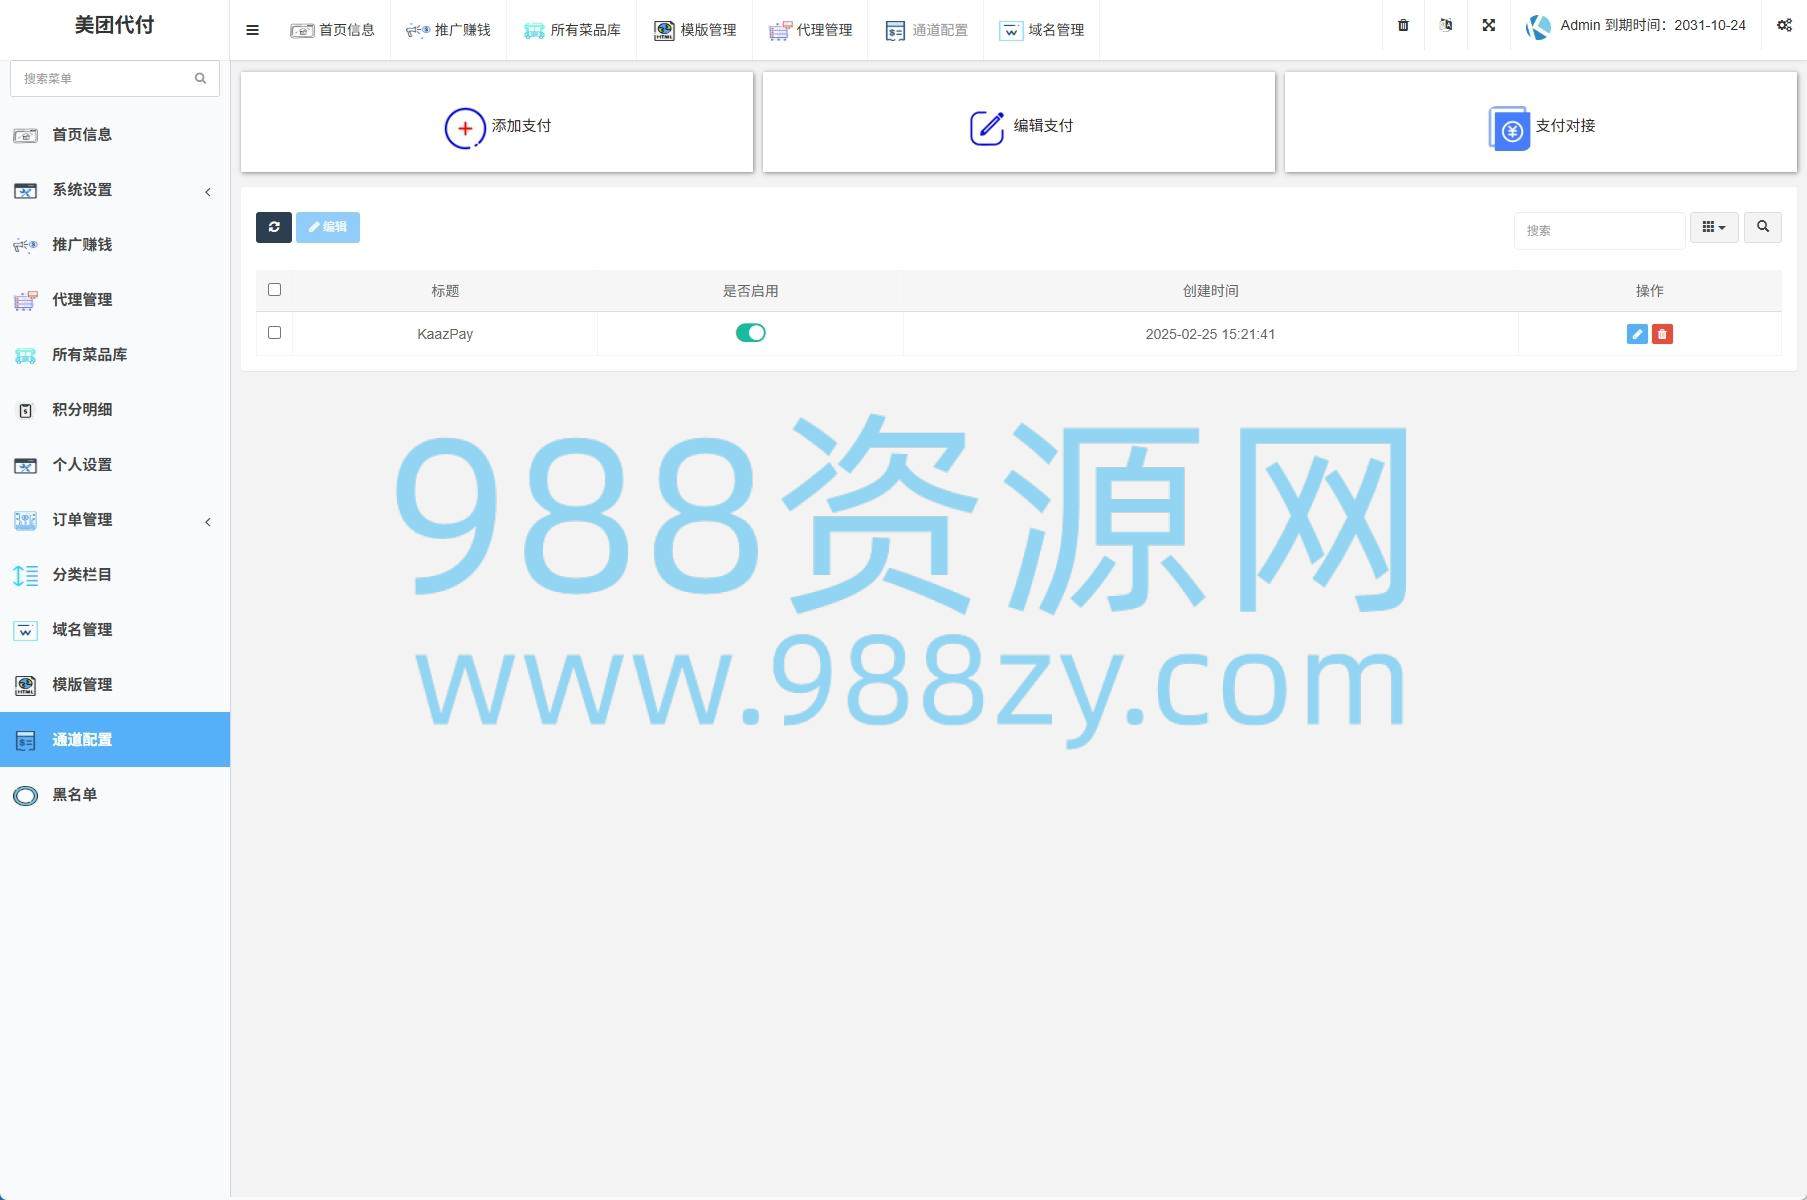1807x1200 pixels.
Task: Open 黑名单 in the sidebar menu
Action: [x=75, y=795]
